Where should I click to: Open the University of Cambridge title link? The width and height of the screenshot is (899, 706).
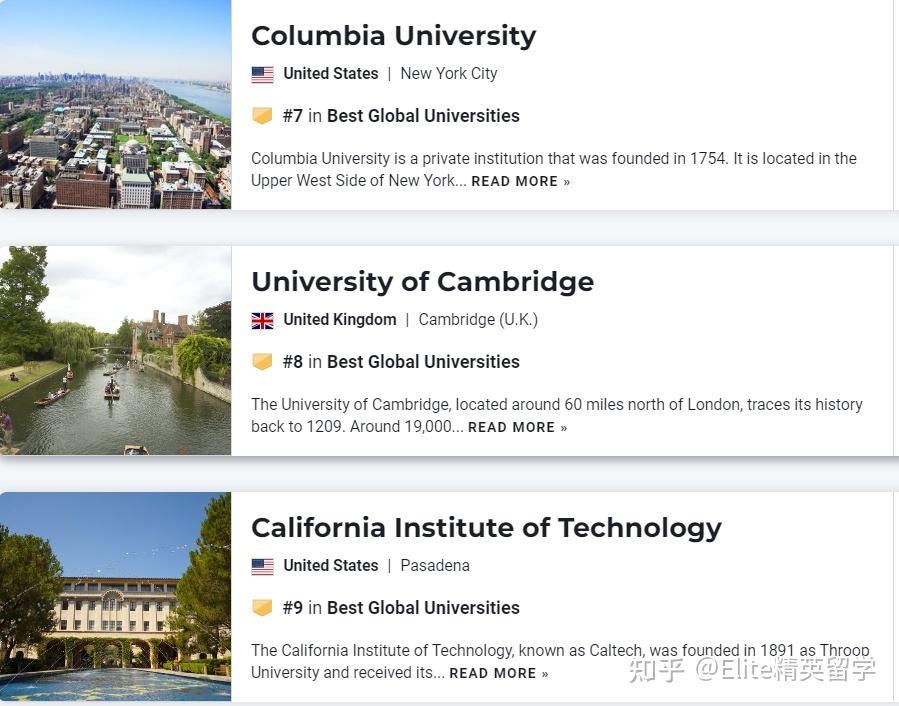pyautogui.click(x=422, y=281)
